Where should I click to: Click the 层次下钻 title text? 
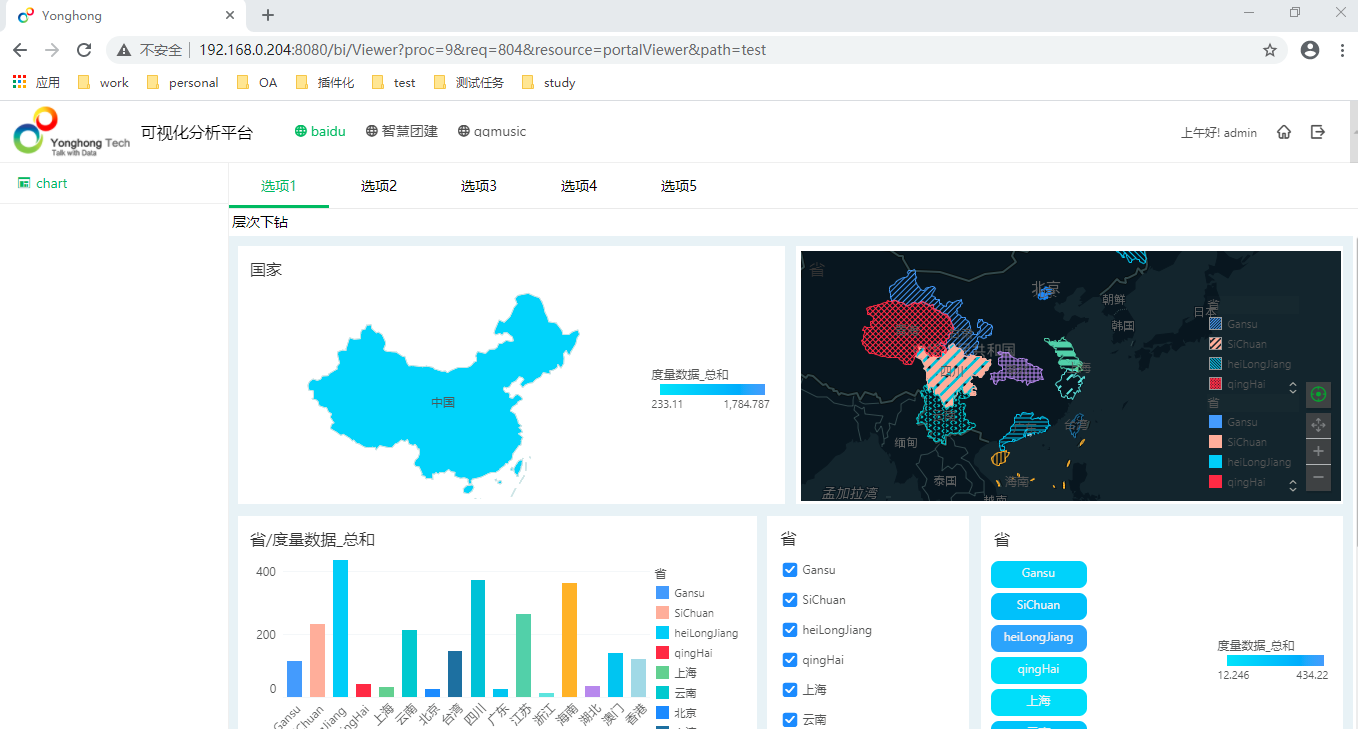click(x=260, y=222)
